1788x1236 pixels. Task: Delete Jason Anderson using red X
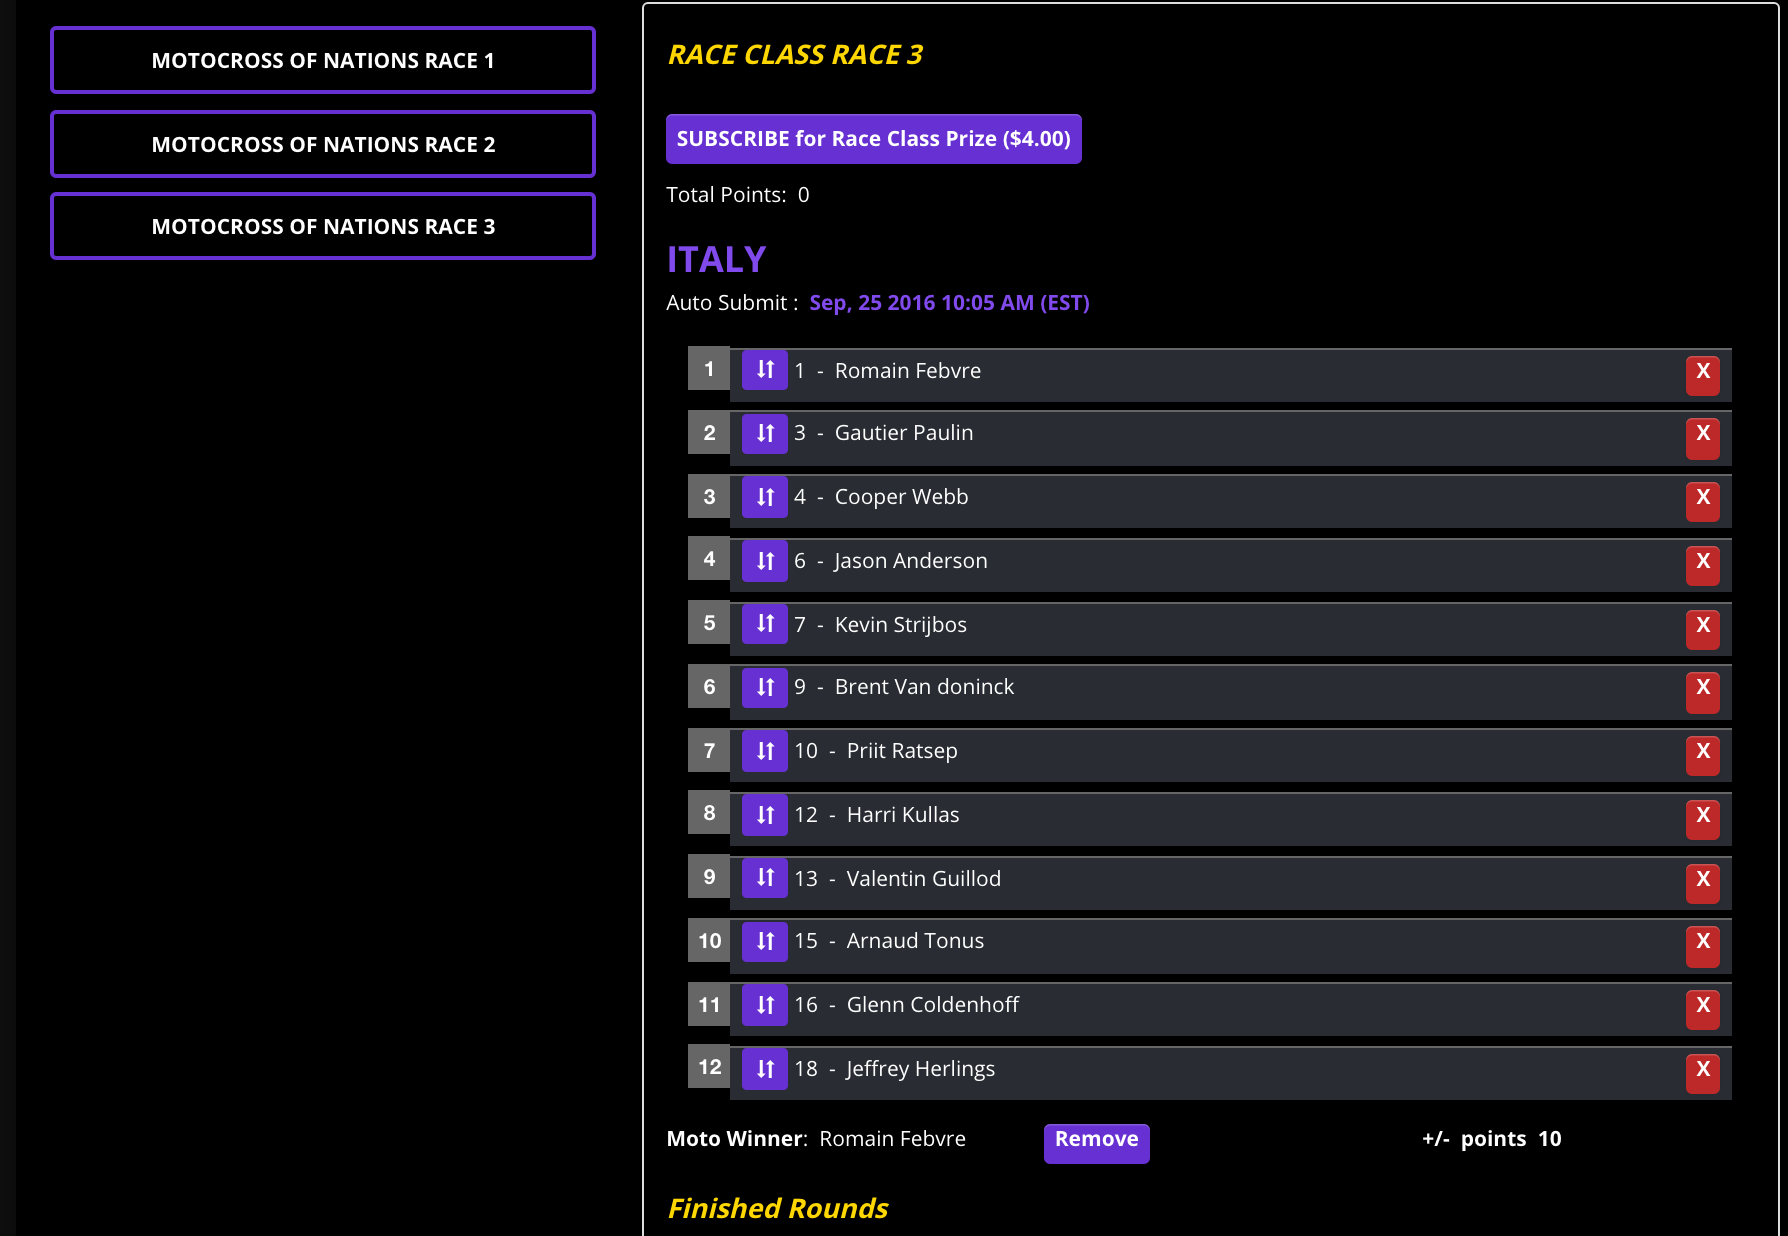(x=1702, y=562)
